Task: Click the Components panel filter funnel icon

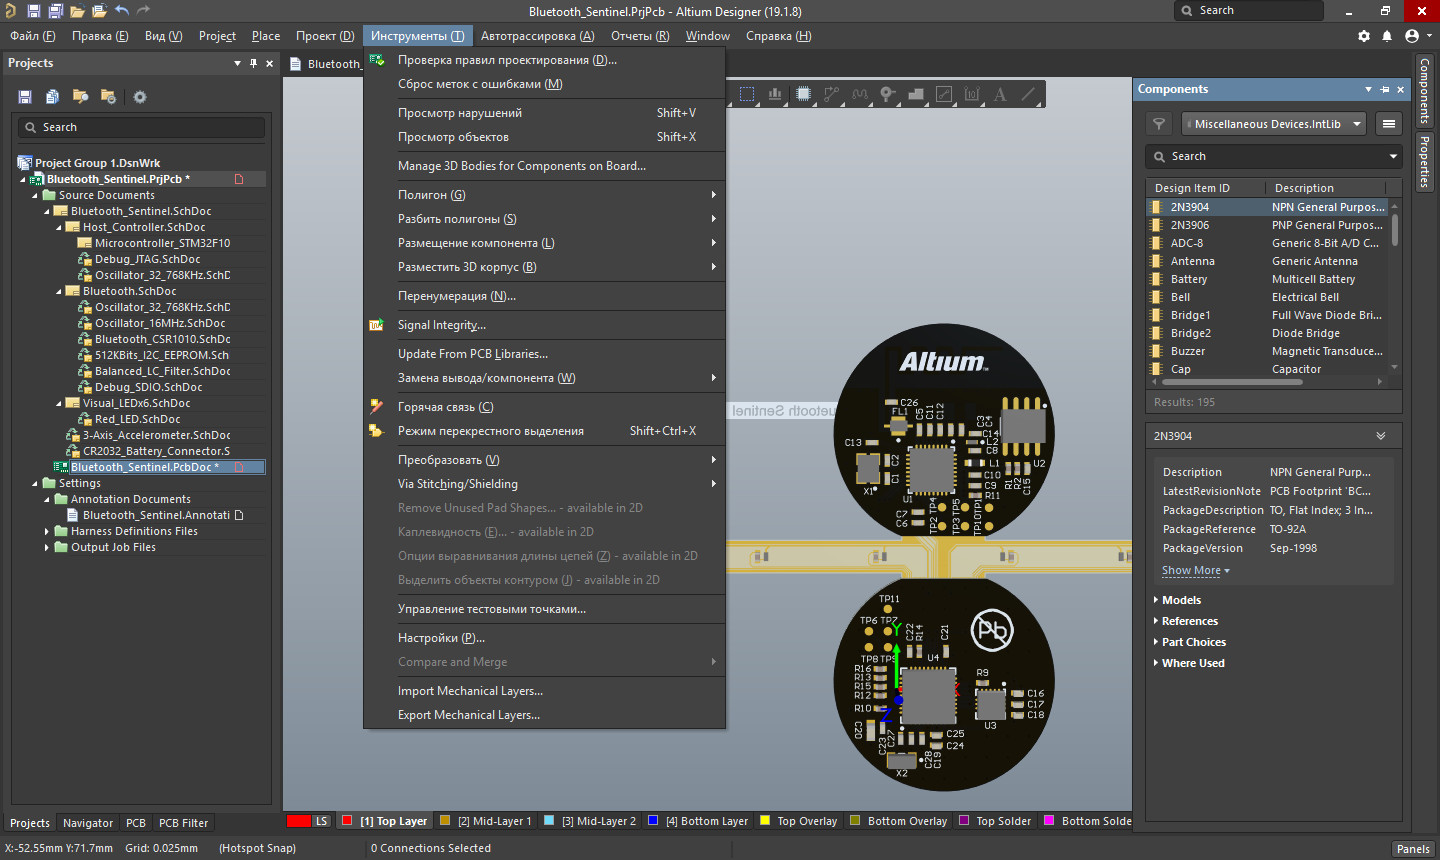Action: click(x=1159, y=124)
